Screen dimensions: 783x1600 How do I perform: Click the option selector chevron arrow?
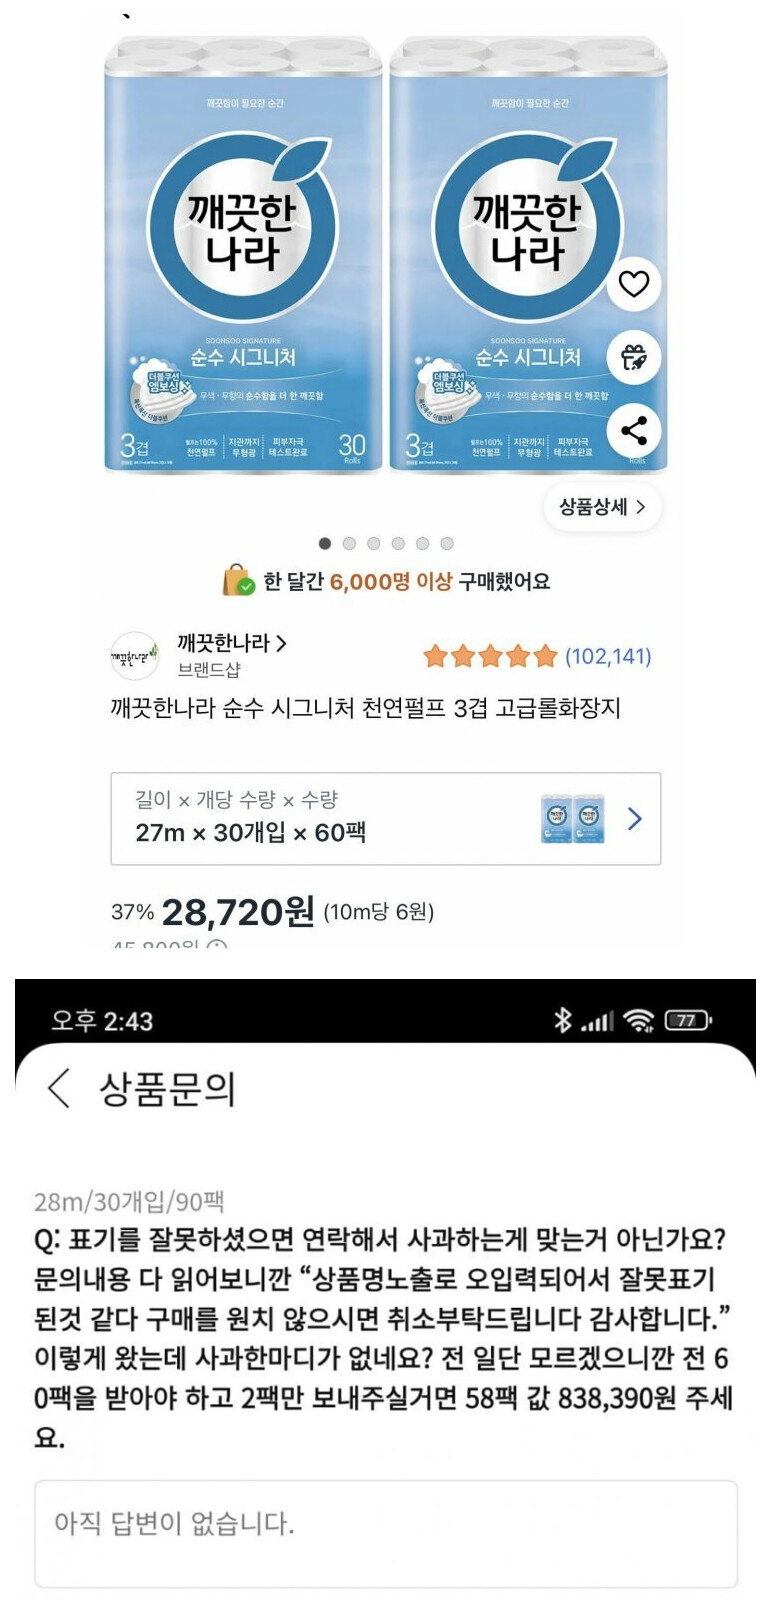tap(634, 819)
